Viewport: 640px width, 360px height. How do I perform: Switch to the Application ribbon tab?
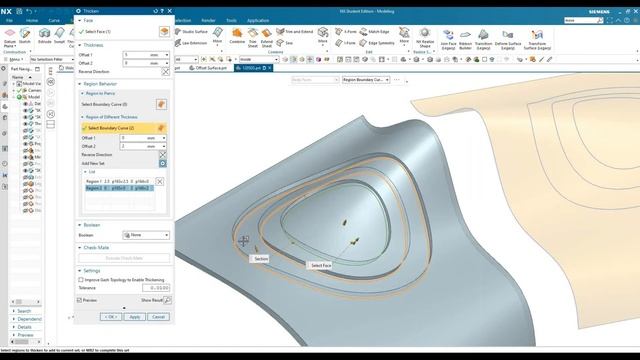coord(258,20)
